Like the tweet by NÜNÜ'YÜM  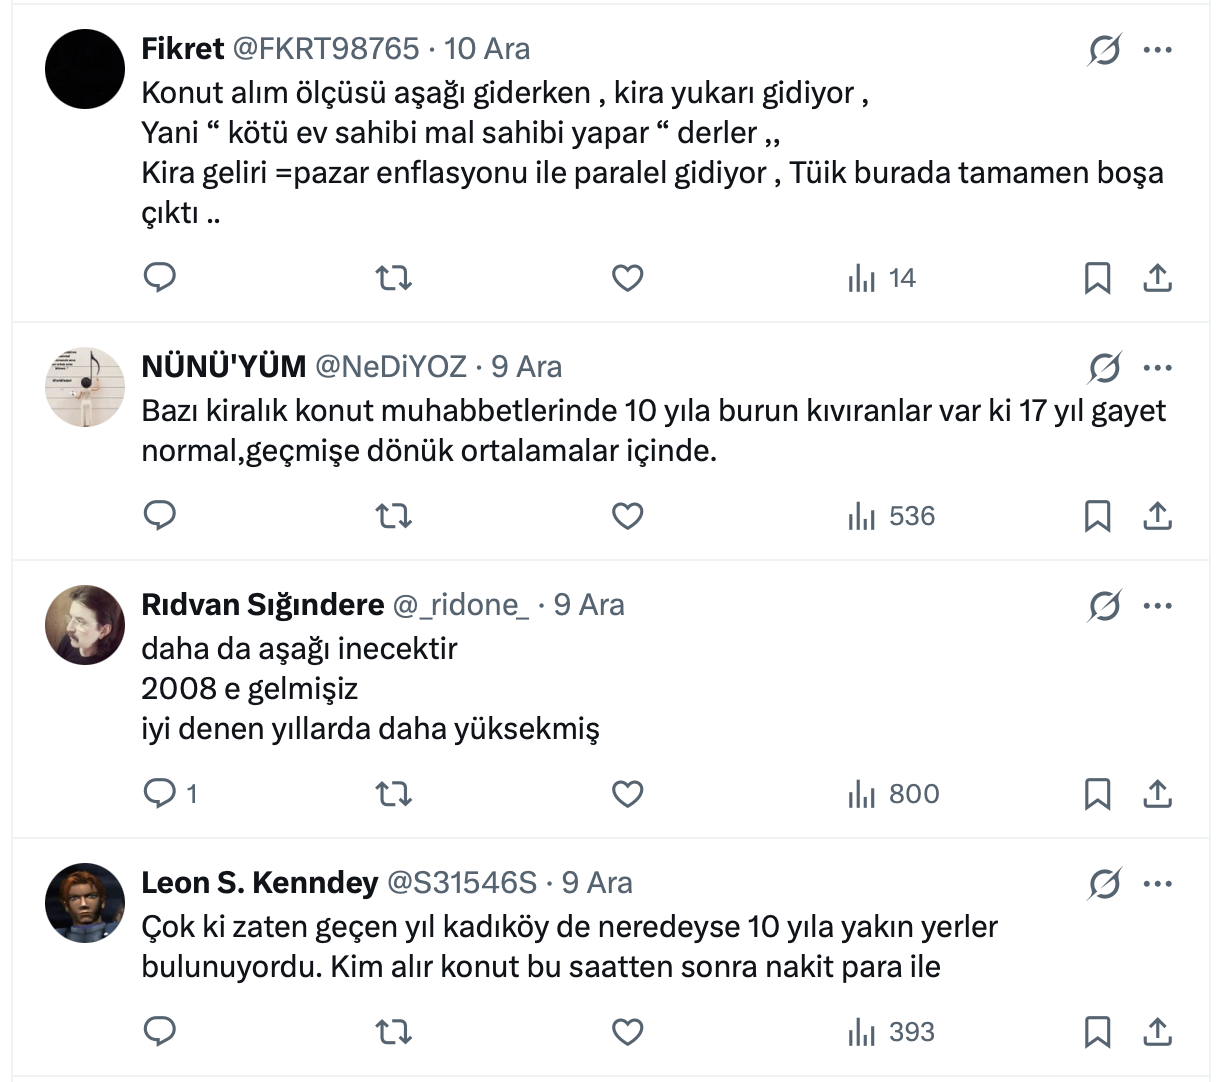pyautogui.click(x=627, y=516)
